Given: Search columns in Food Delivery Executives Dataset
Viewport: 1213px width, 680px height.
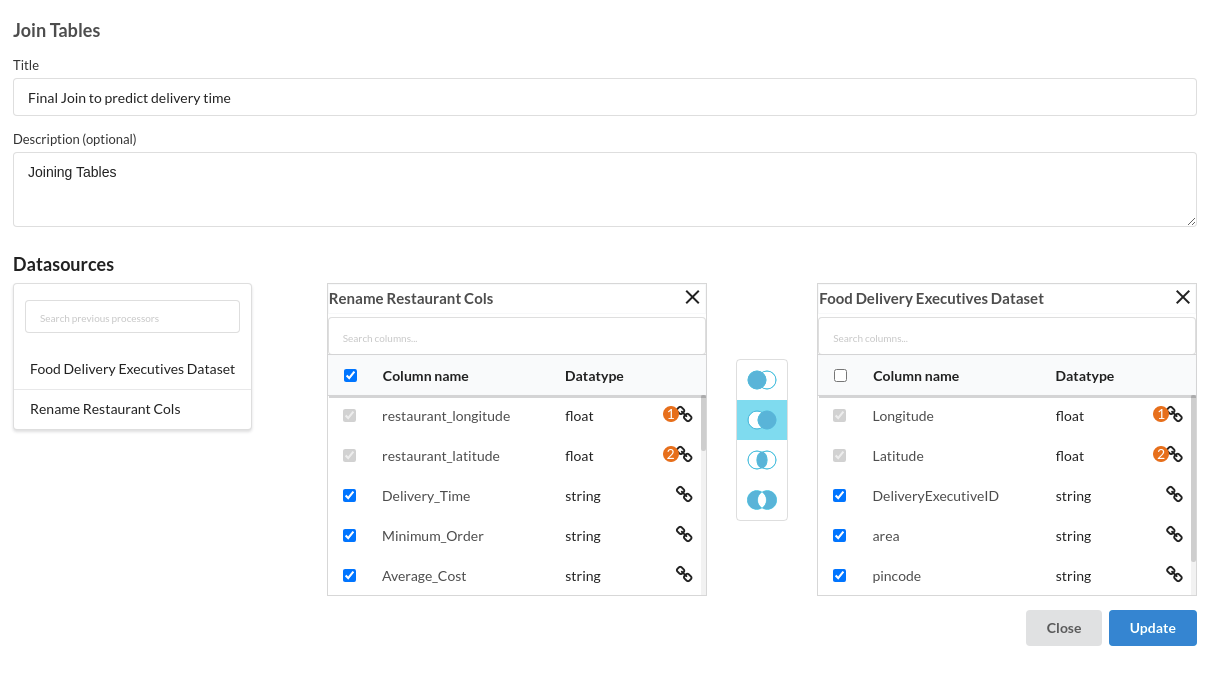Looking at the screenshot, I should point(1007,336).
